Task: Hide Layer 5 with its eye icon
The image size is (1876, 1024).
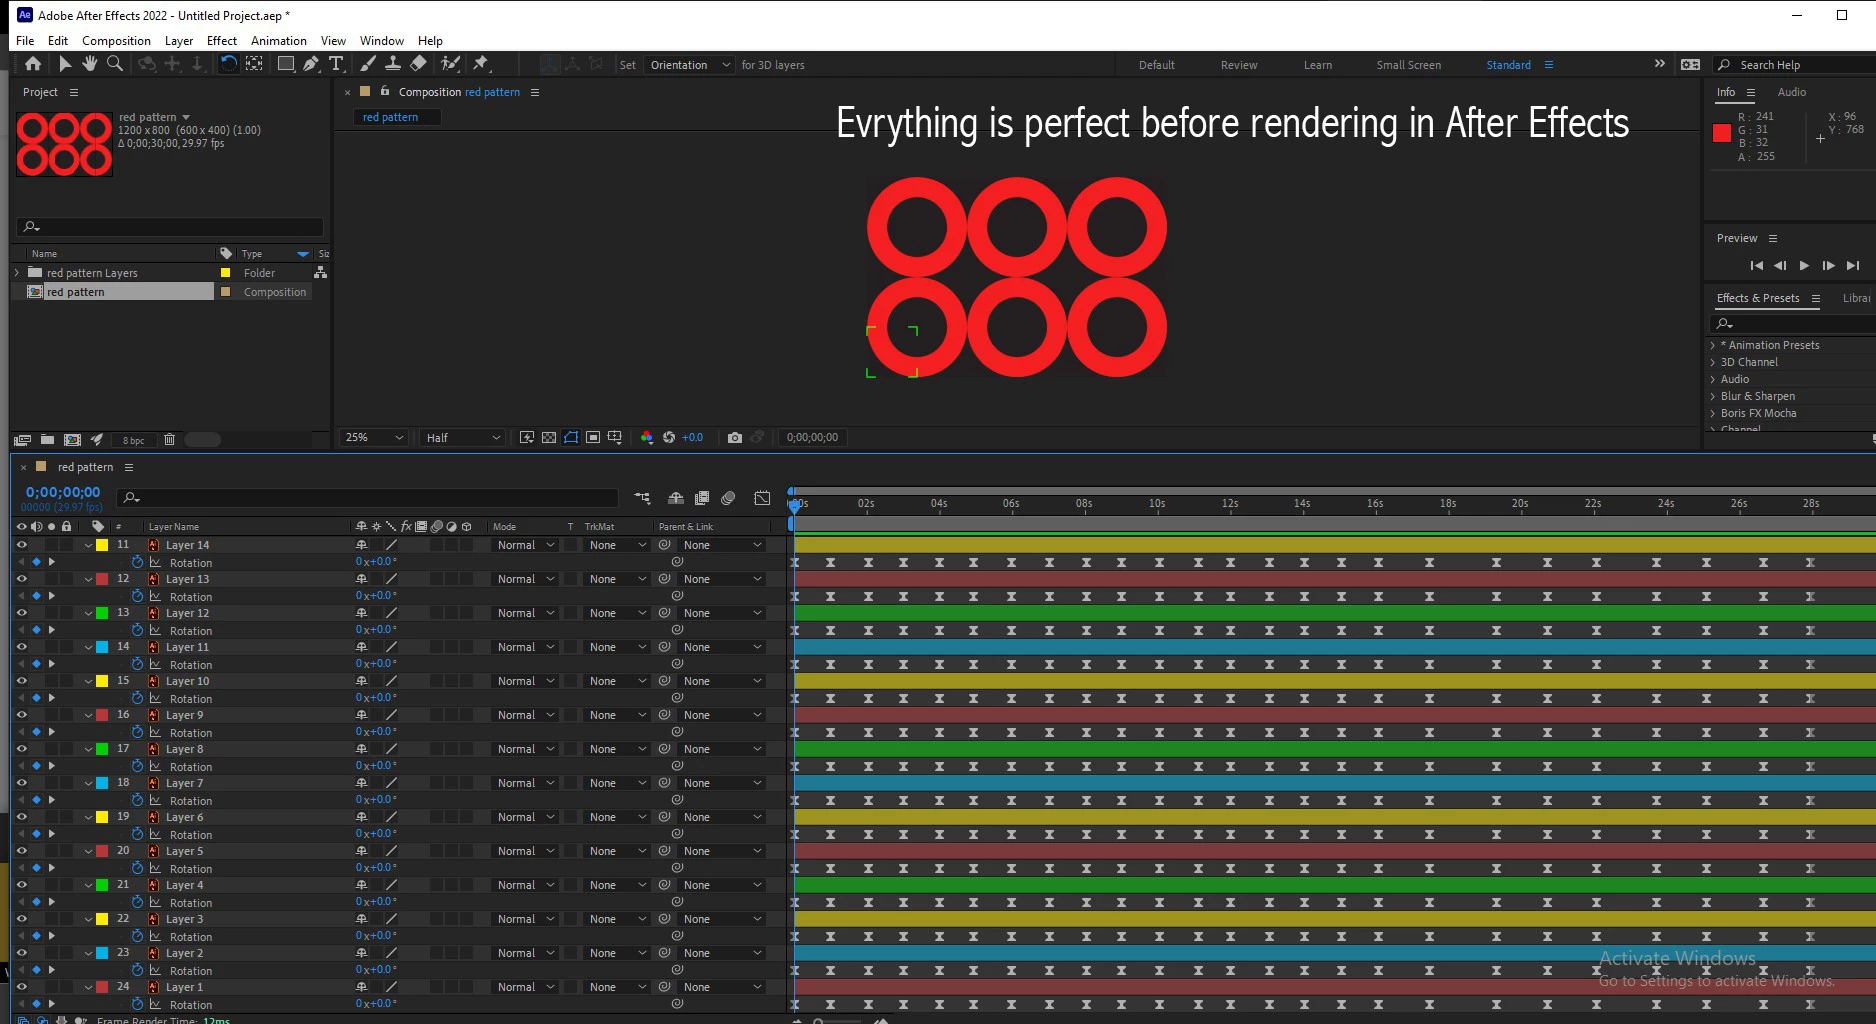Action: coord(21,851)
